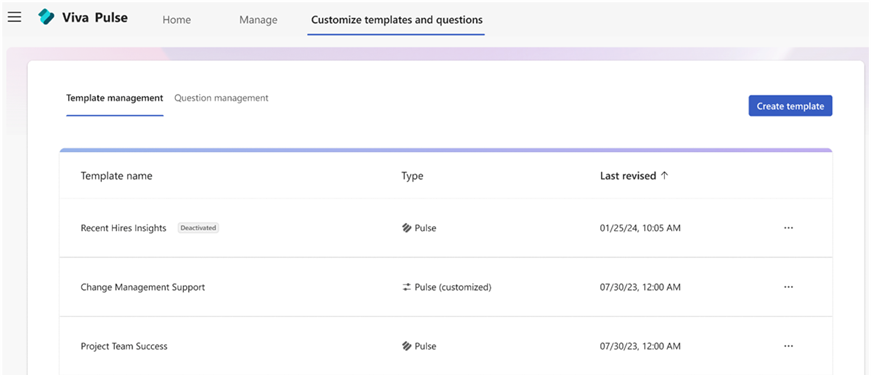
Task: Sort by the Template name column header
Action: coord(116,176)
